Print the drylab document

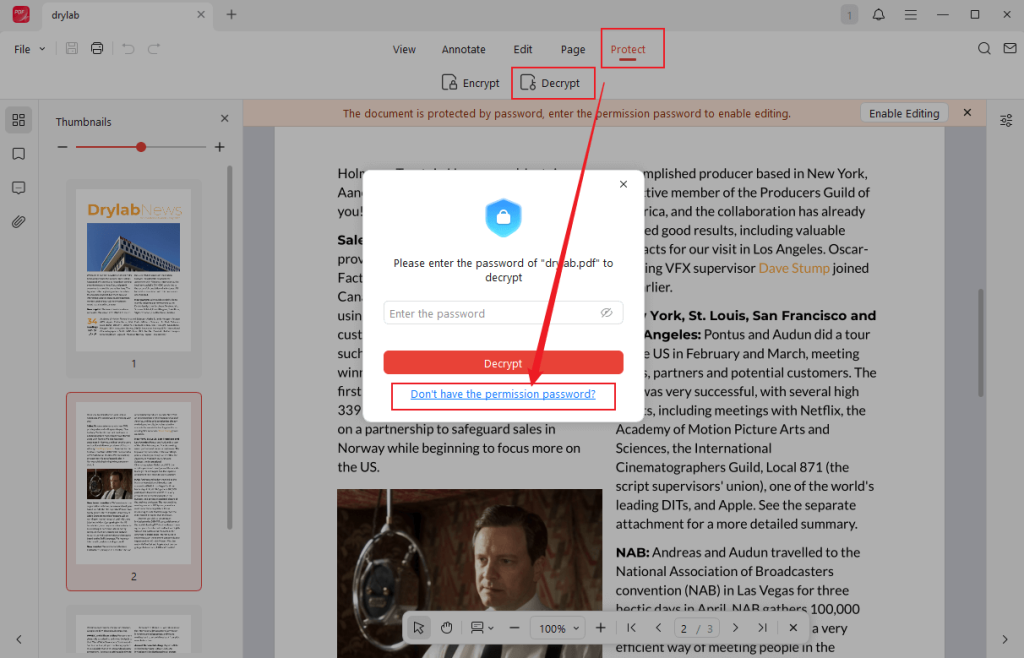click(x=97, y=47)
